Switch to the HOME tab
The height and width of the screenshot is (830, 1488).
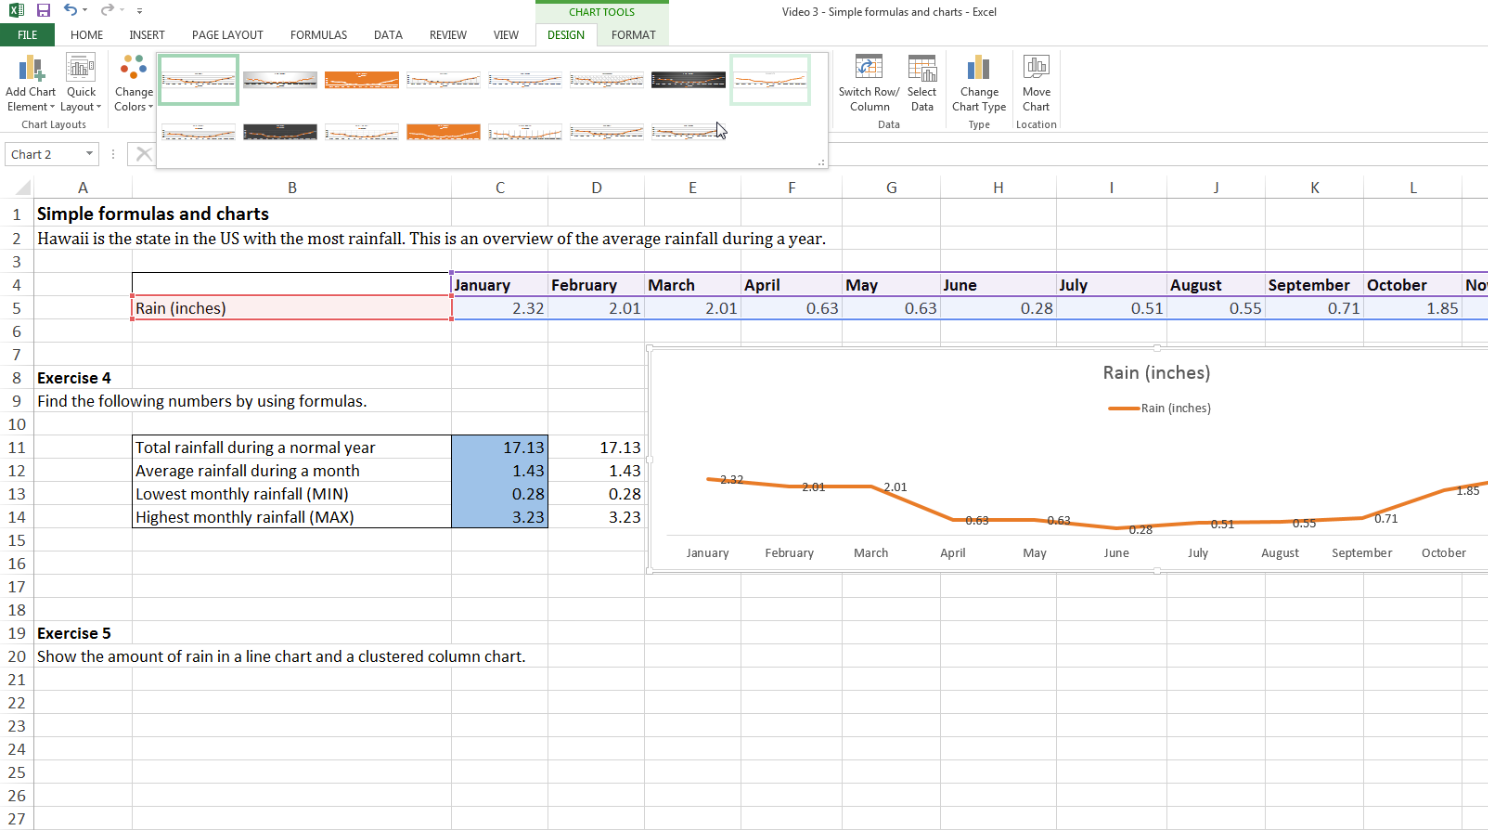pyautogui.click(x=87, y=35)
